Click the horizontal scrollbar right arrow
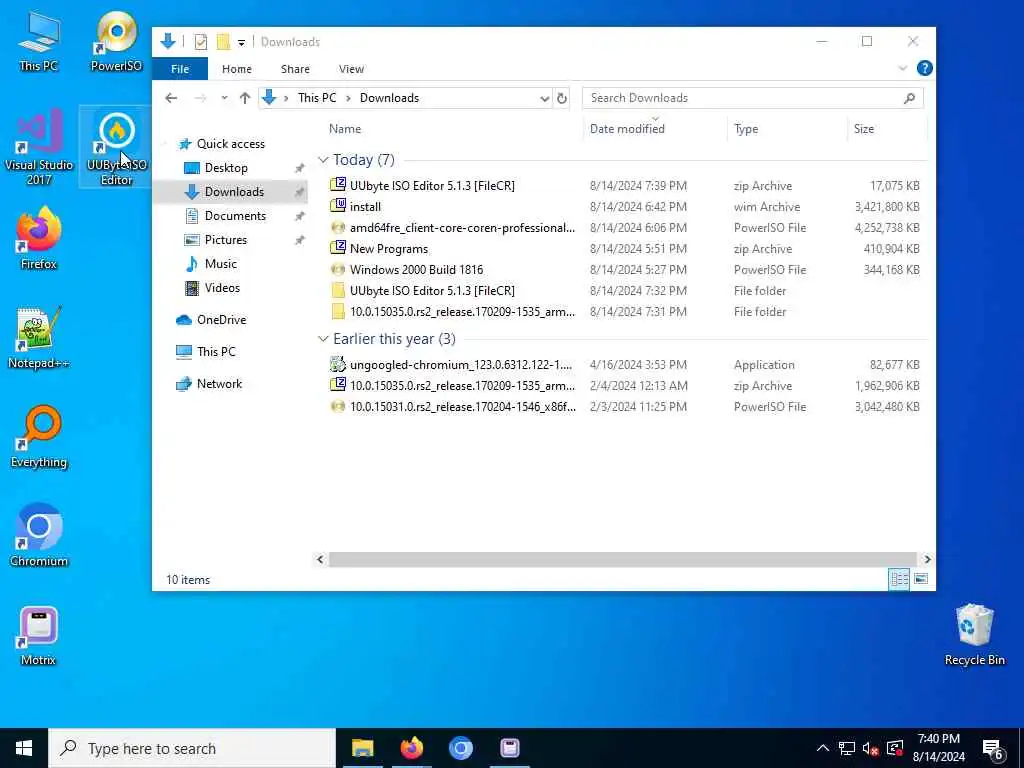The width and height of the screenshot is (1024, 768). (927, 560)
